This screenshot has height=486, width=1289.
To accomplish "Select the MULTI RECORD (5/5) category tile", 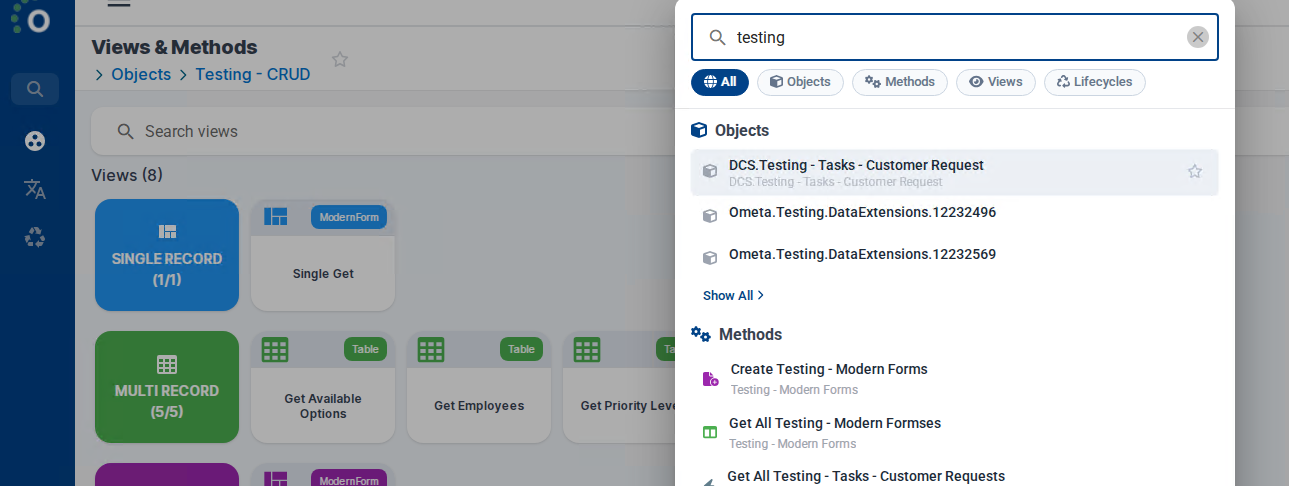I will point(167,387).
